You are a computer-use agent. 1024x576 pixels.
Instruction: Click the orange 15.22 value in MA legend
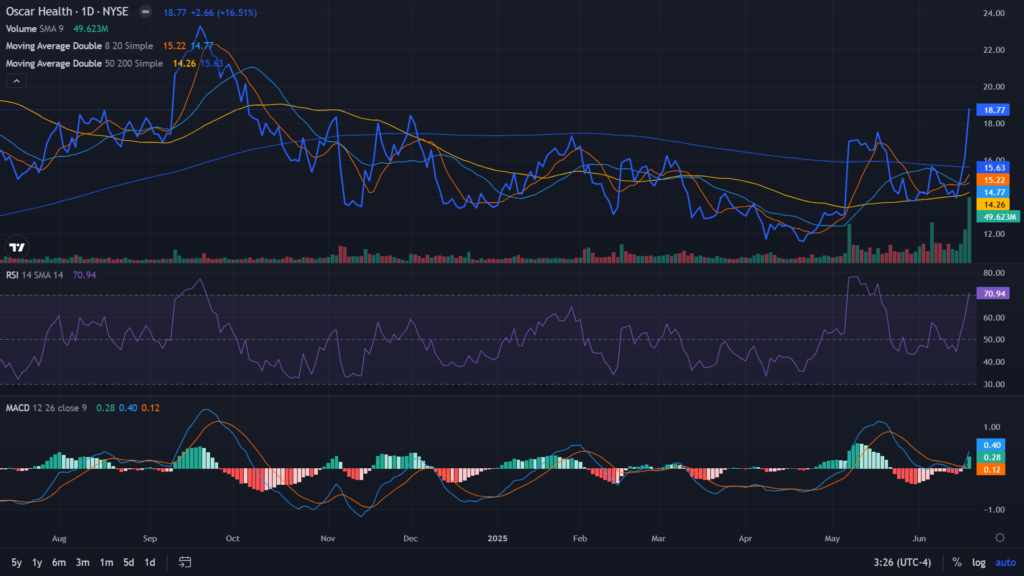click(174, 46)
